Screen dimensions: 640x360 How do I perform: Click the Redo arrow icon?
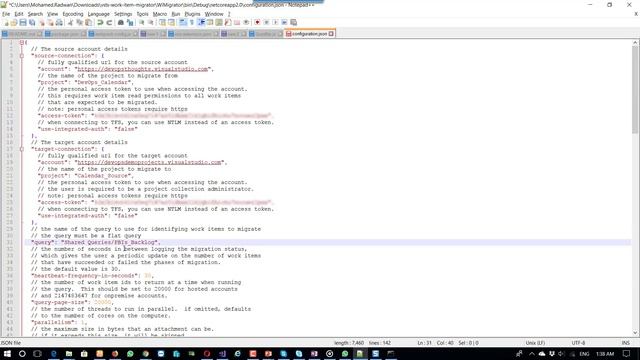(109, 22)
